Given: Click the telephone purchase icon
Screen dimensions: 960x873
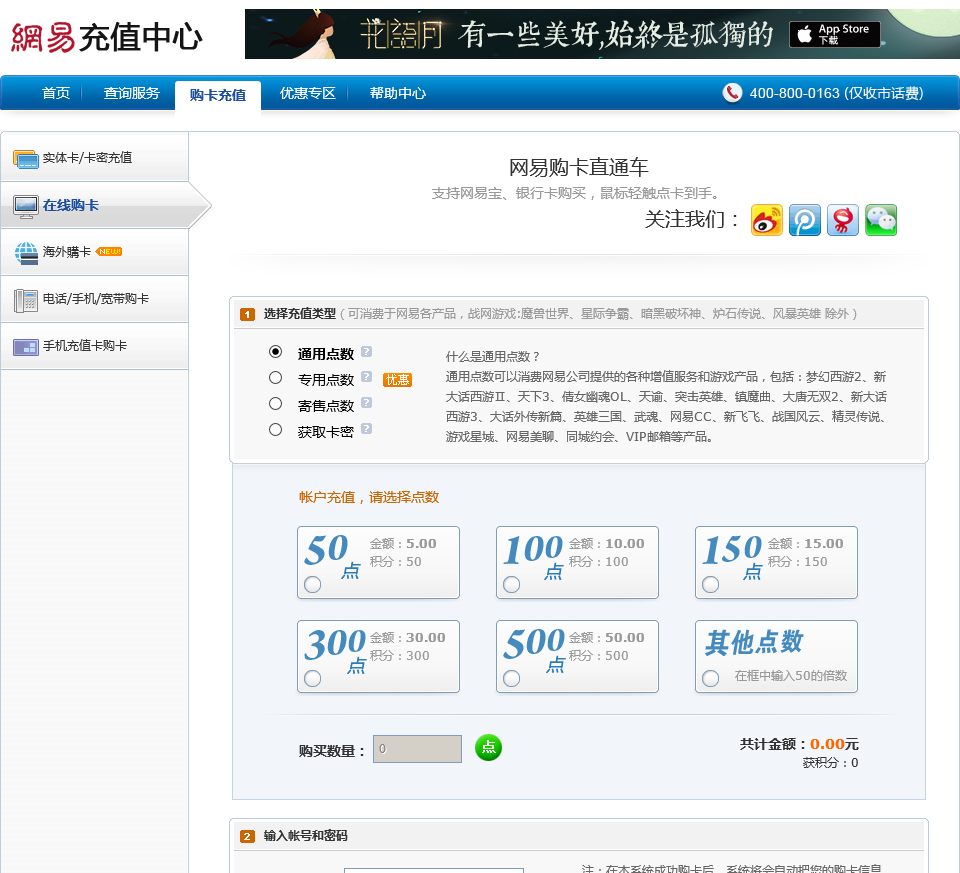Looking at the screenshot, I should tap(26, 301).
